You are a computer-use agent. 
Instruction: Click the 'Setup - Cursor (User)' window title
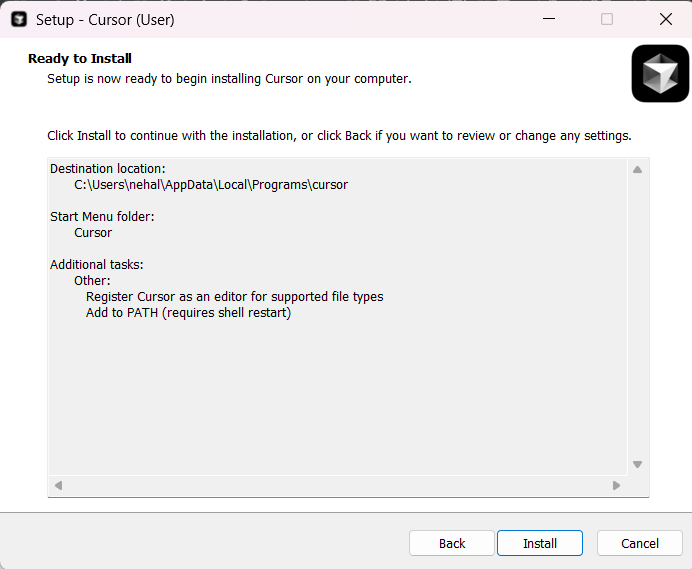coord(105,20)
